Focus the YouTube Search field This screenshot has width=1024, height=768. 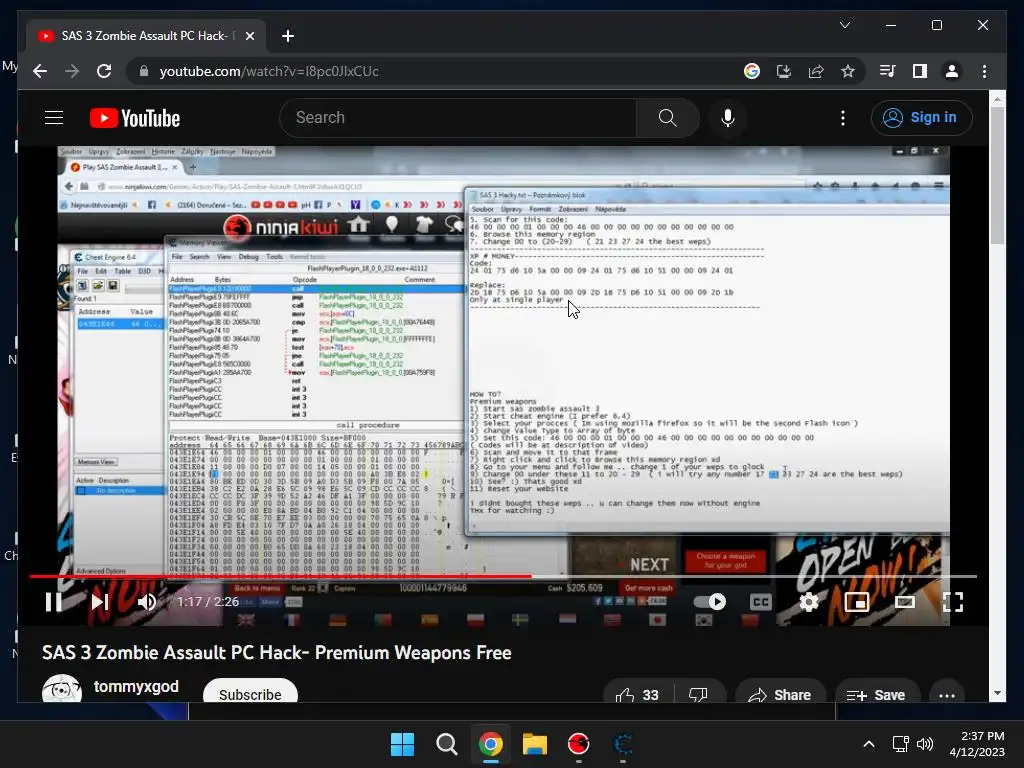457,118
